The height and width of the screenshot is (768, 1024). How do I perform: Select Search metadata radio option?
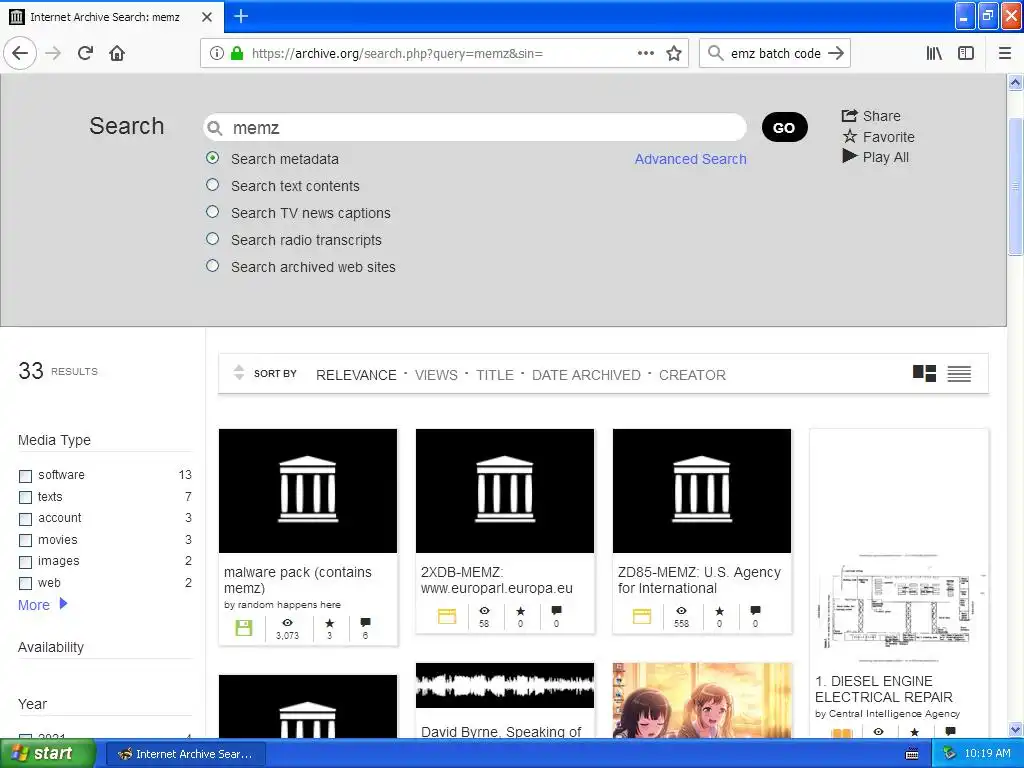point(212,158)
